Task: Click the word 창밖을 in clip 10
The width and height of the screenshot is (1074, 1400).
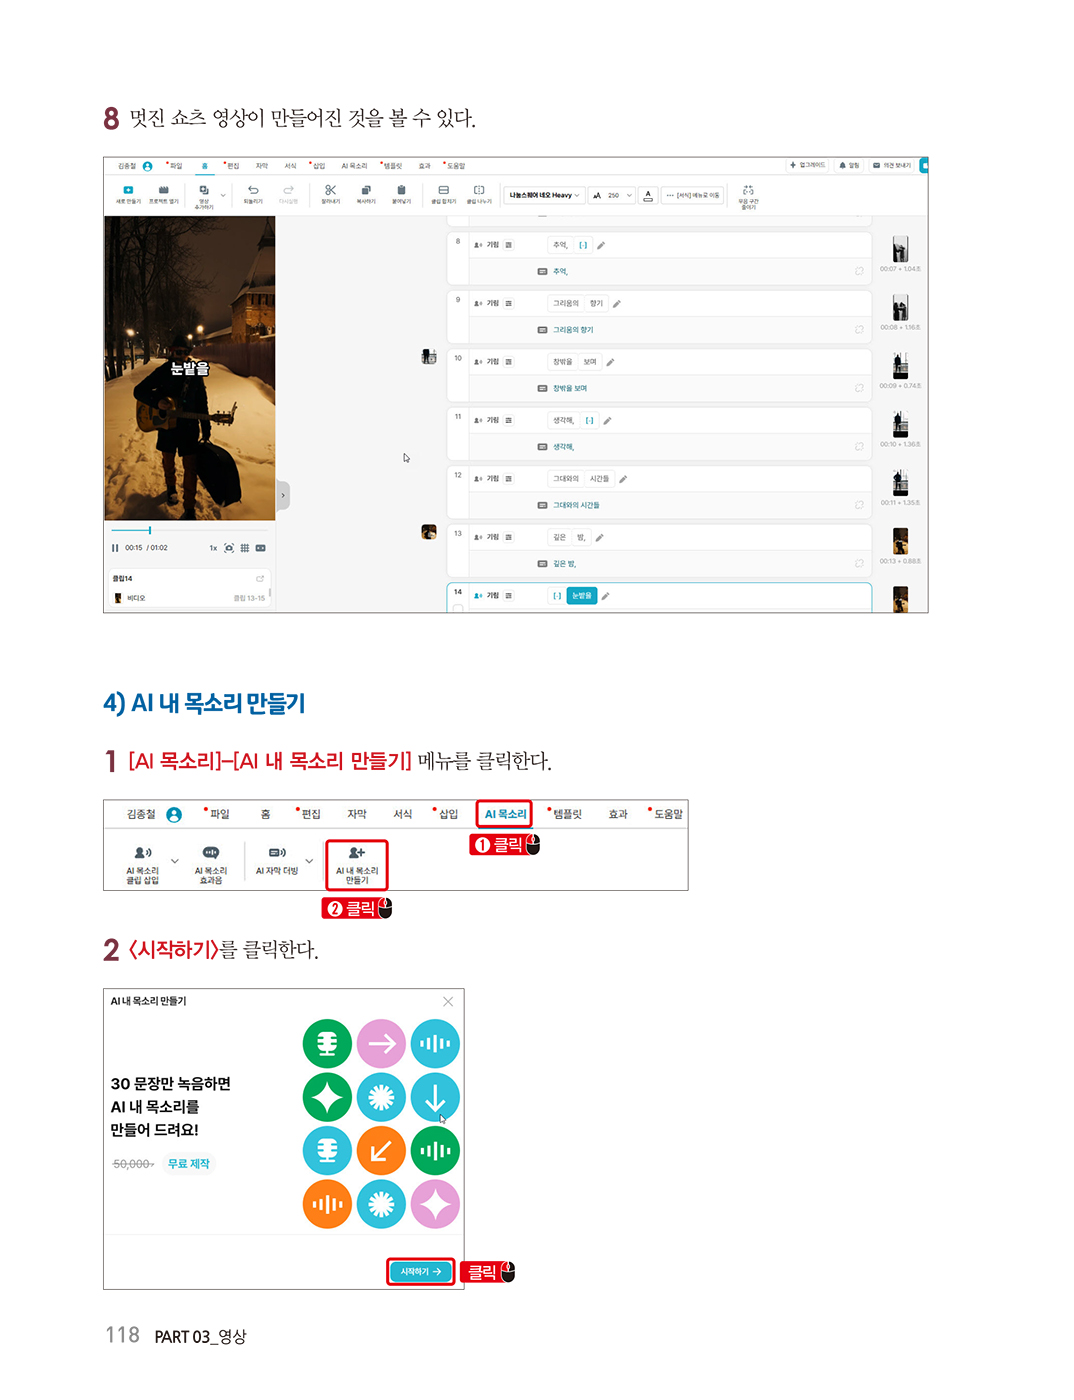Action: [563, 362]
